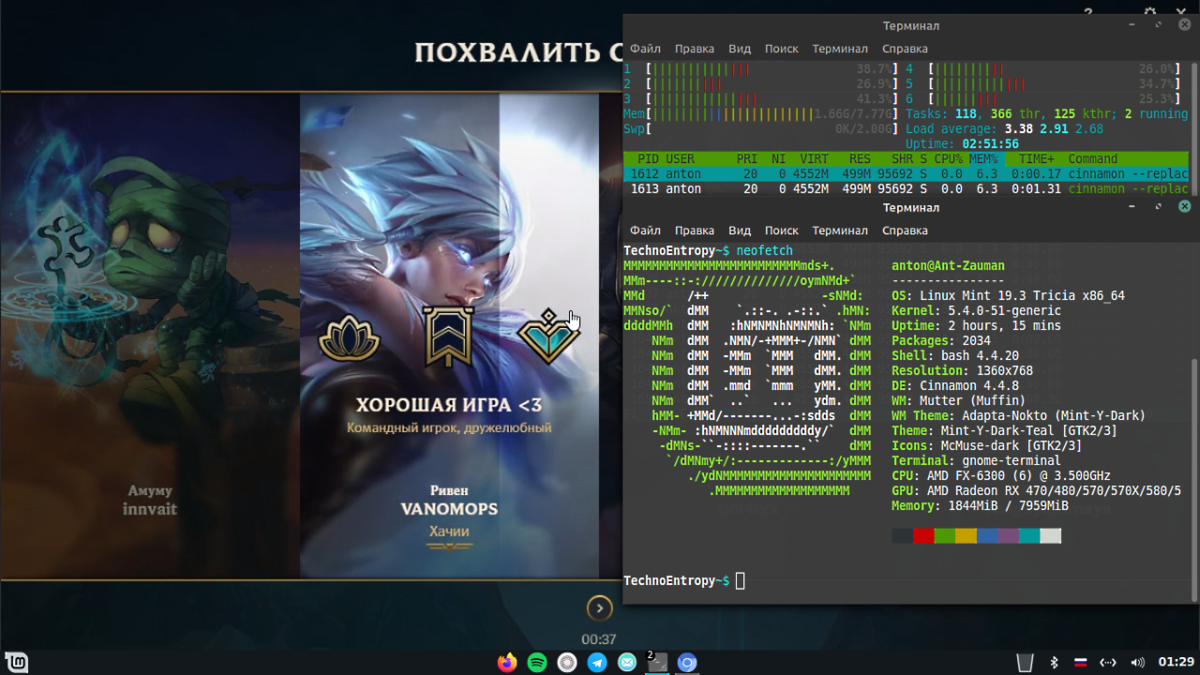This screenshot has height=675, width=1200.
Task: Open the white circular app next to Spotify
Action: point(567,662)
